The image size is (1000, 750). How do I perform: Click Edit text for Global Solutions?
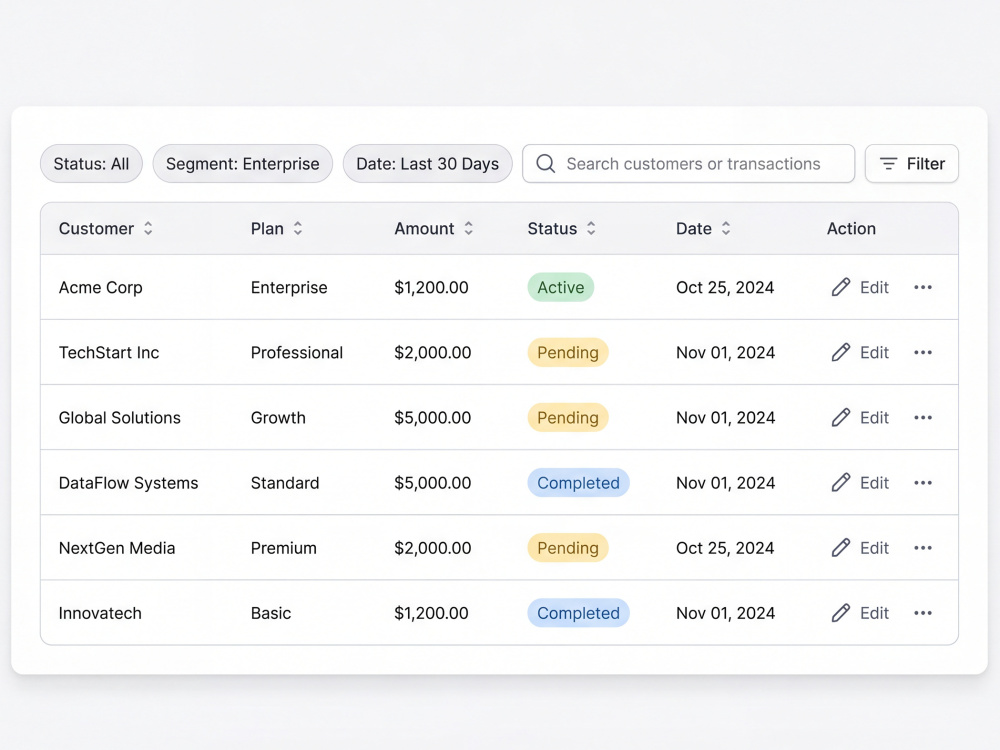pos(874,418)
